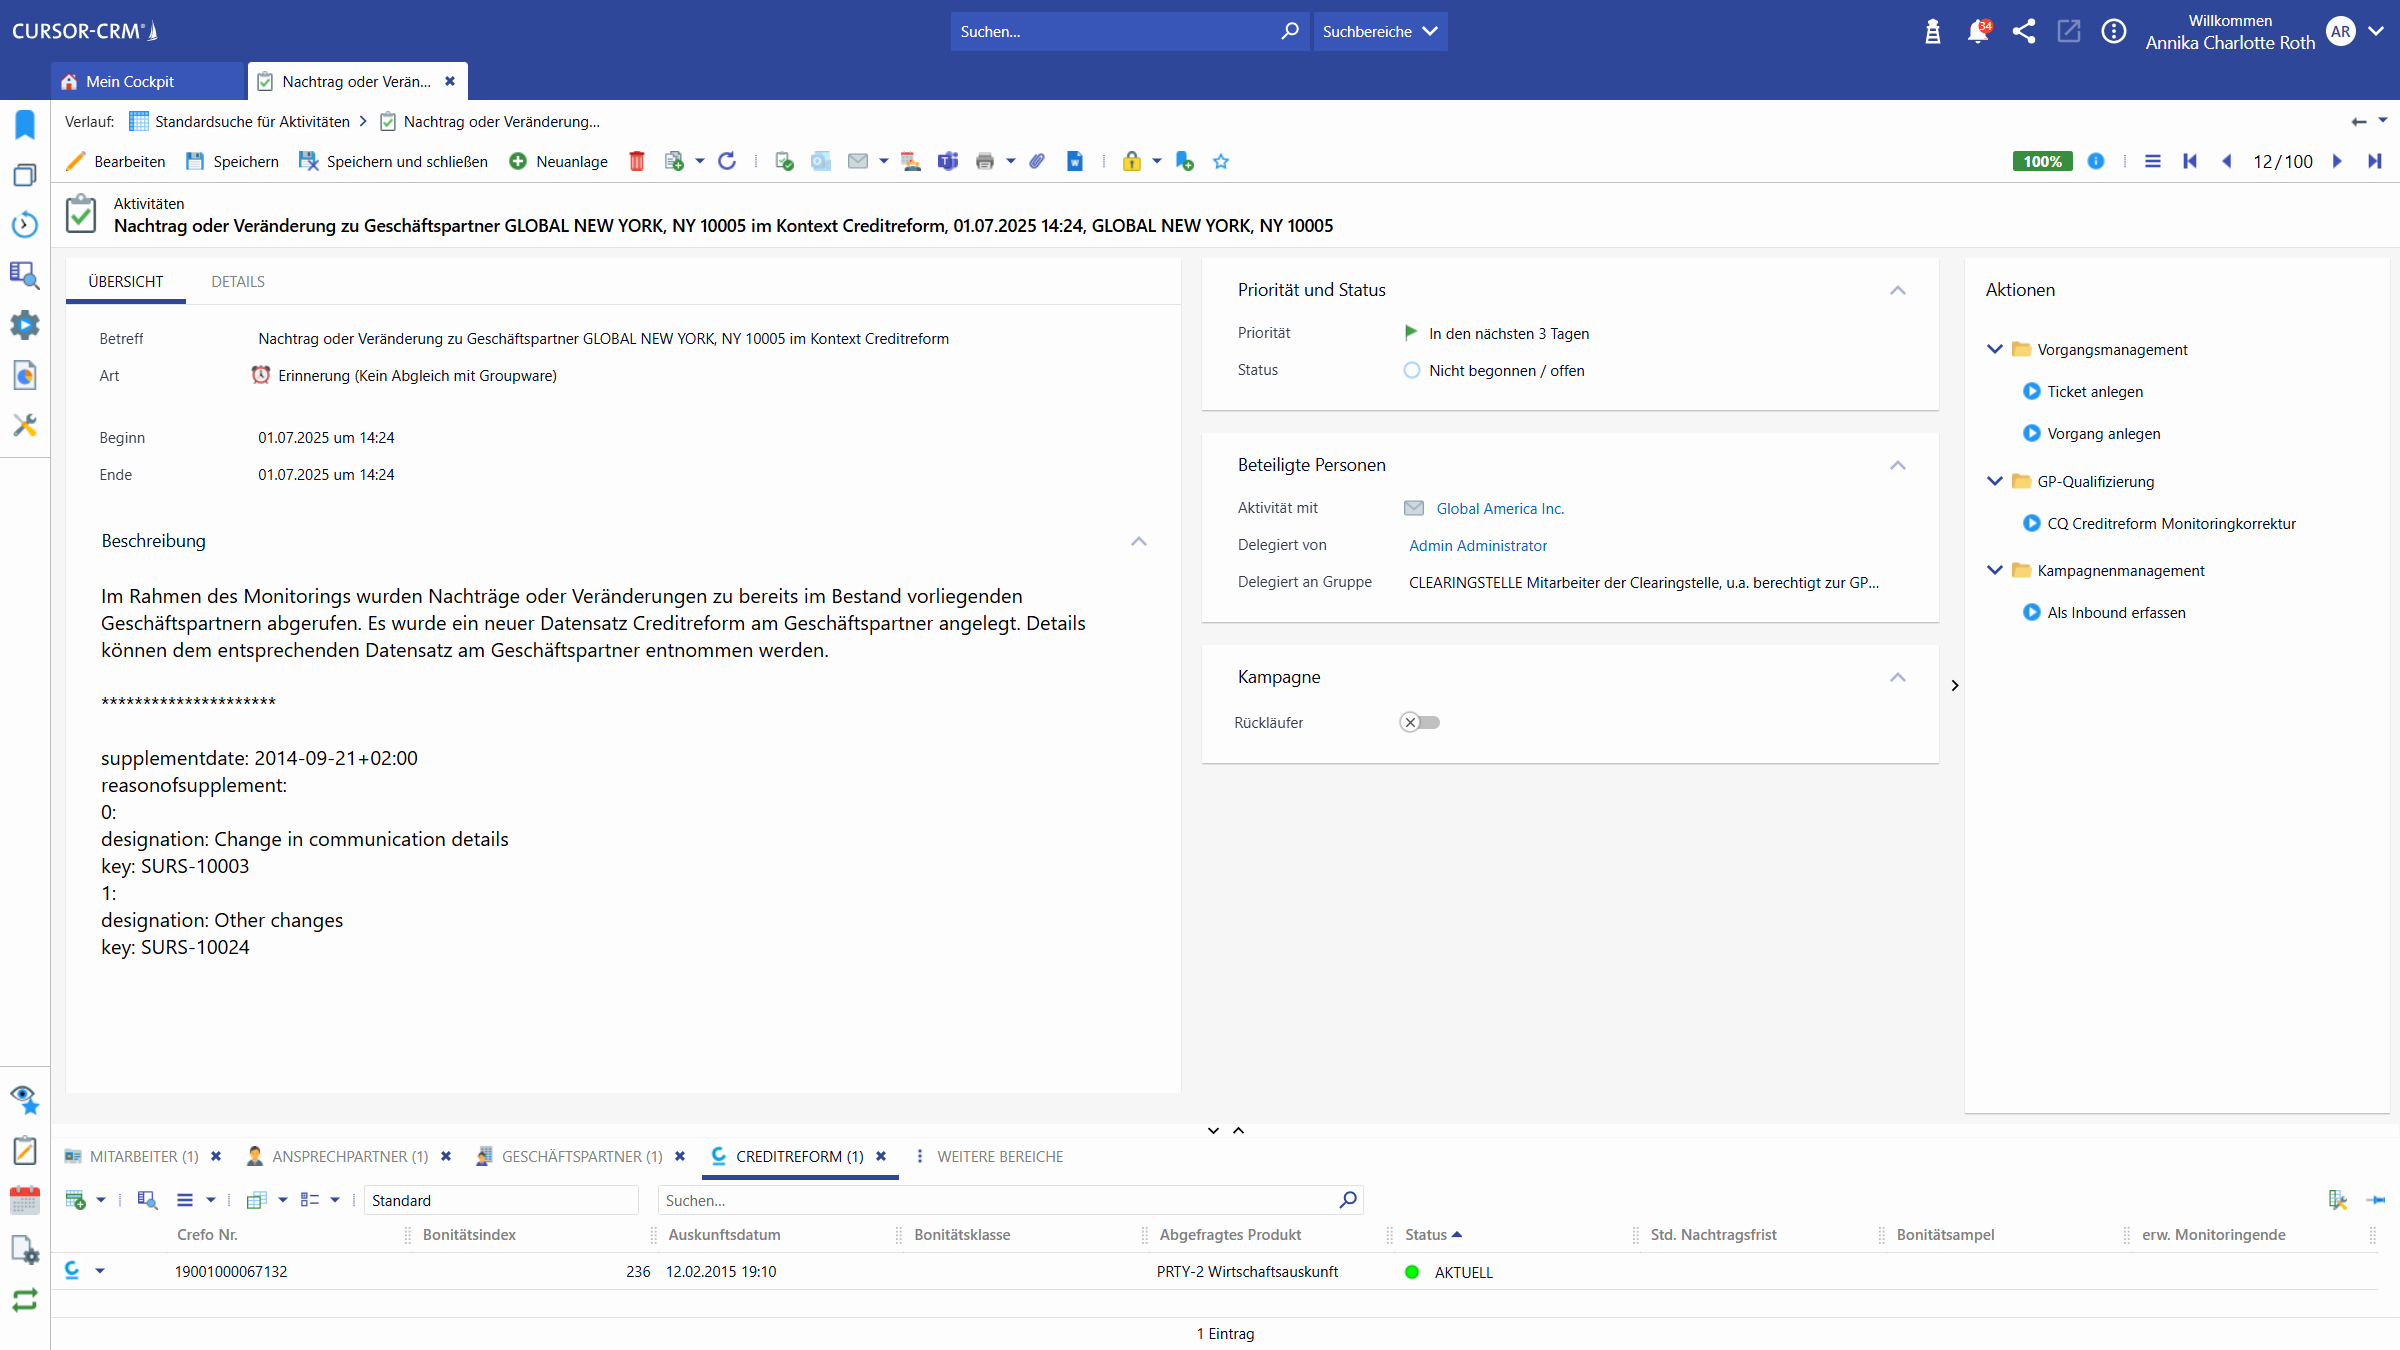Click CQ Creditreform Monitoringkorrektur action
2400x1350 pixels.
(2171, 523)
